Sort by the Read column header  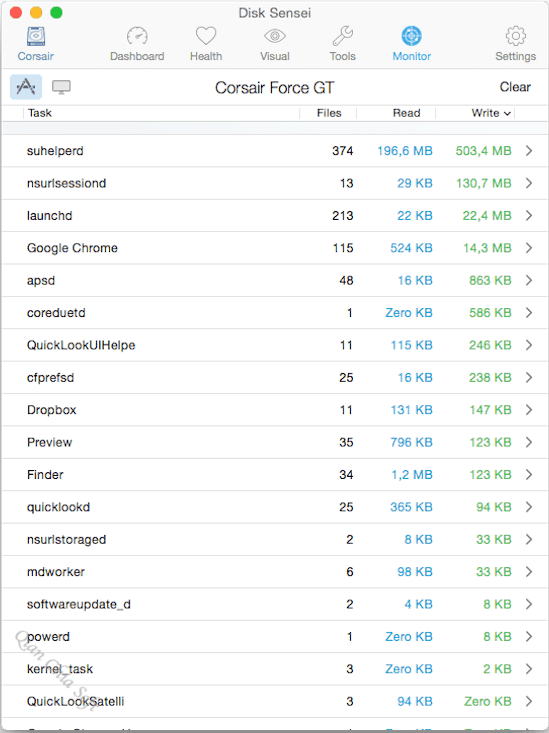pos(406,113)
